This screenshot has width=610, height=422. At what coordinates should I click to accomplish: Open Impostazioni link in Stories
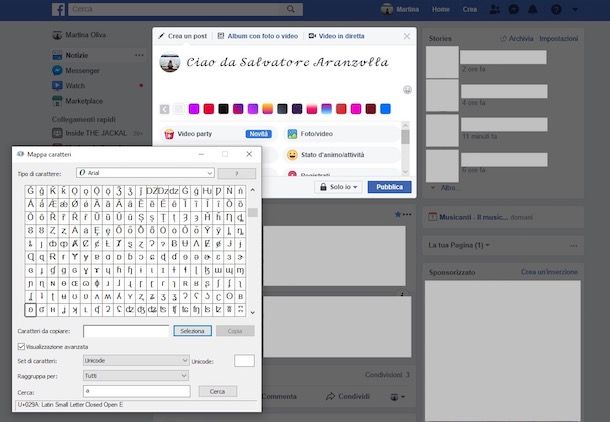(x=559, y=39)
